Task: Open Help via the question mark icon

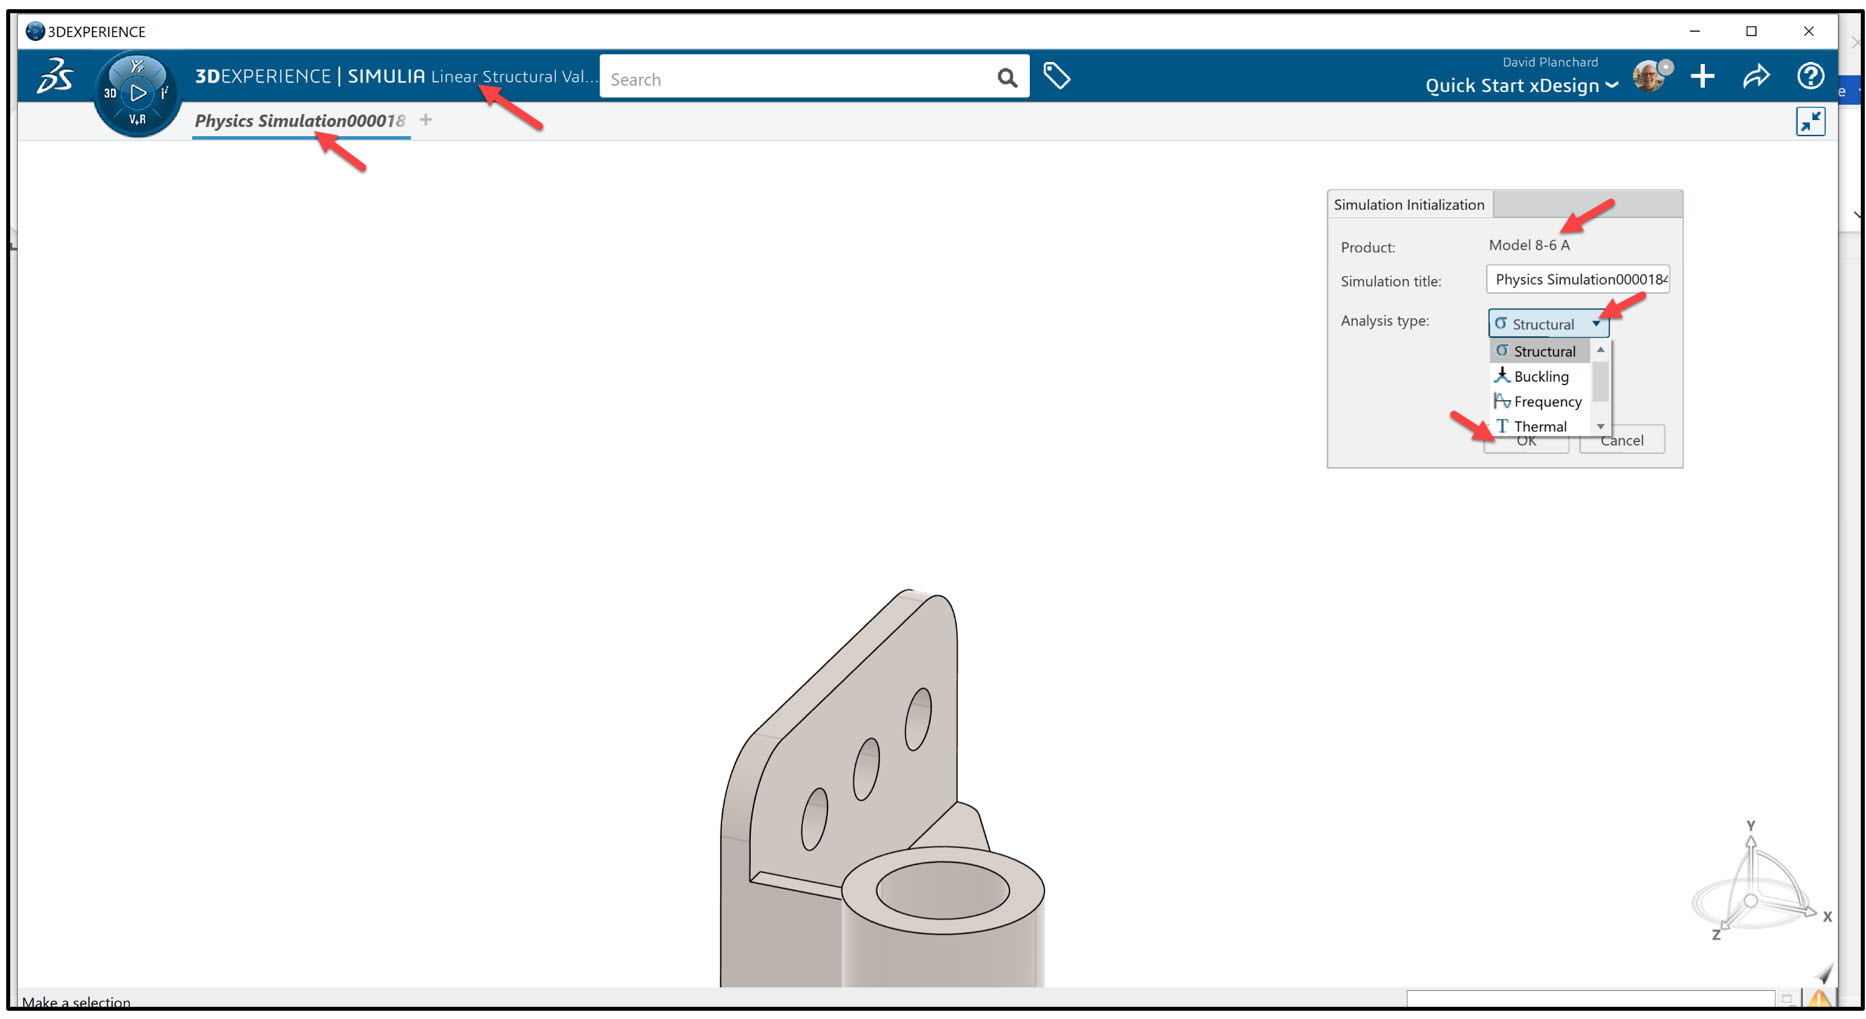Action: coord(1810,76)
